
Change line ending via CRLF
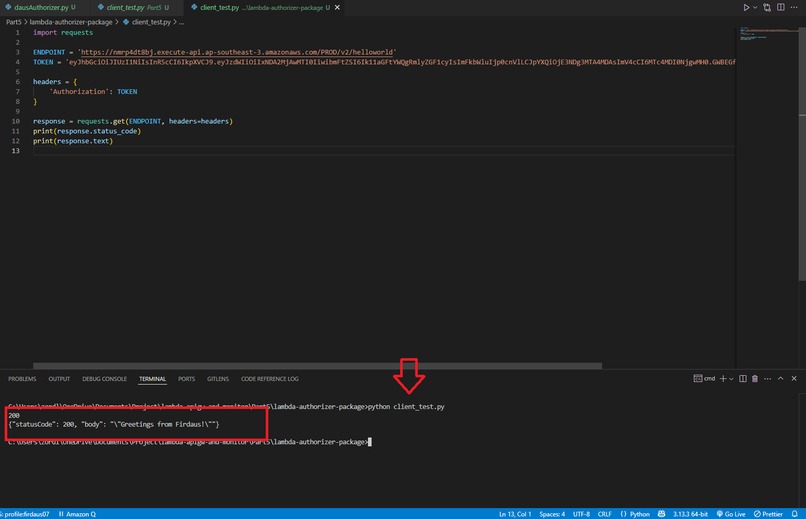point(604,514)
